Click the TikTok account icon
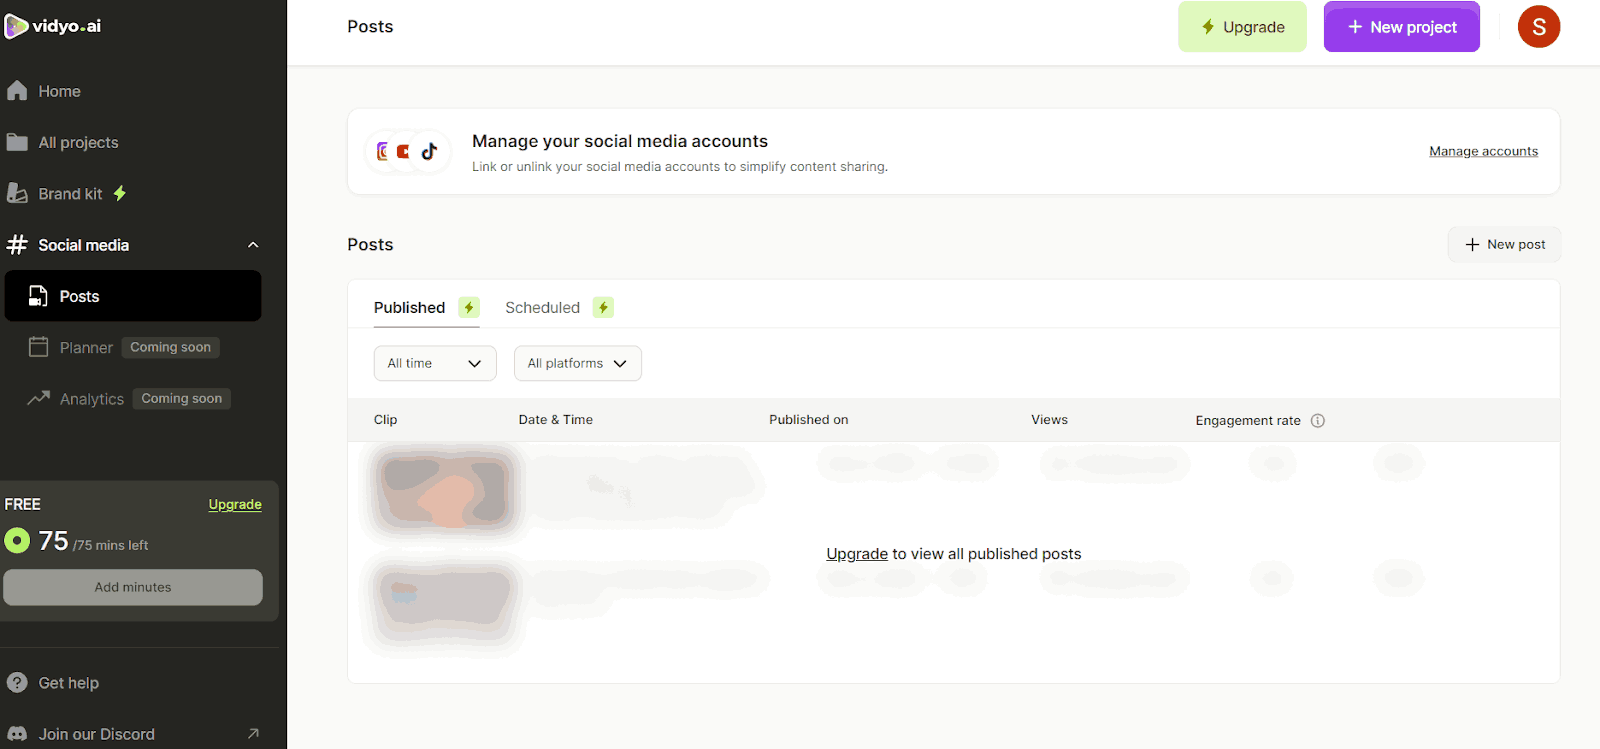The width and height of the screenshot is (1600, 749). point(429,151)
